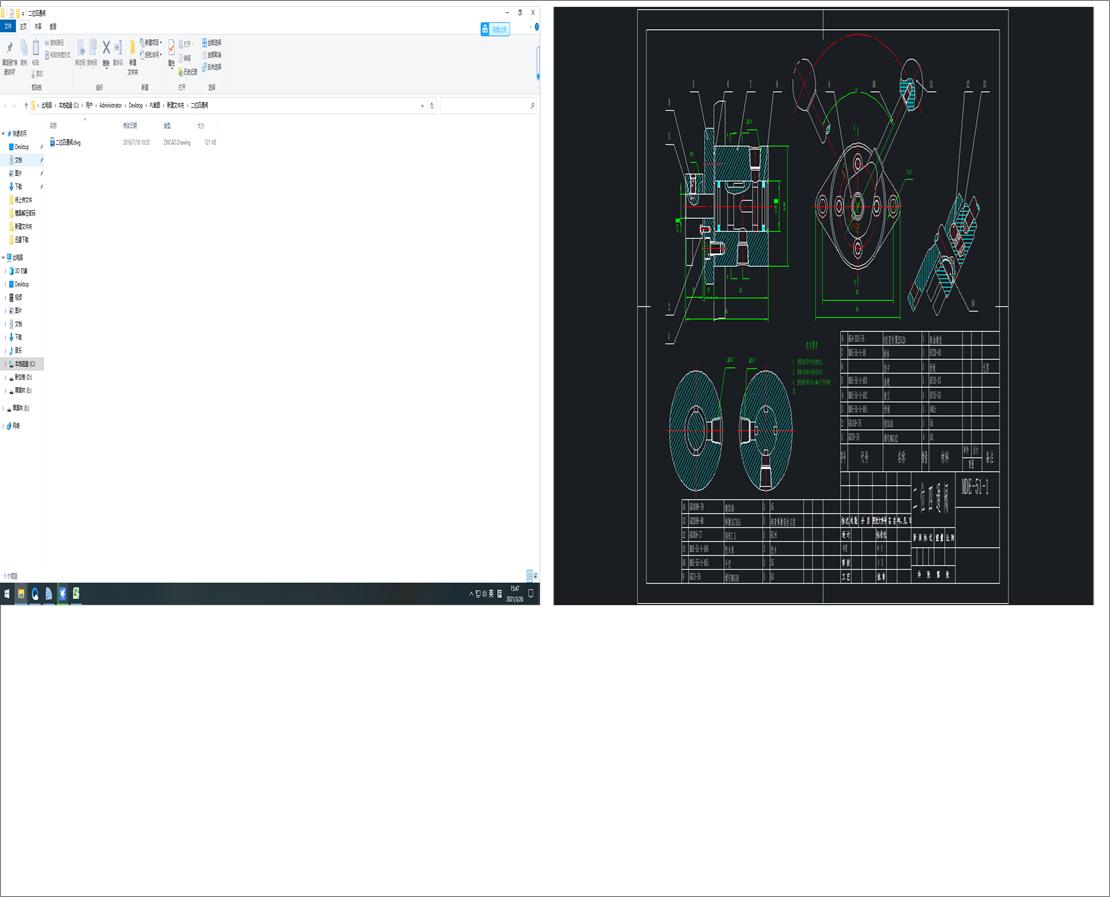
Task: Open the File menu
Action: (8, 26)
